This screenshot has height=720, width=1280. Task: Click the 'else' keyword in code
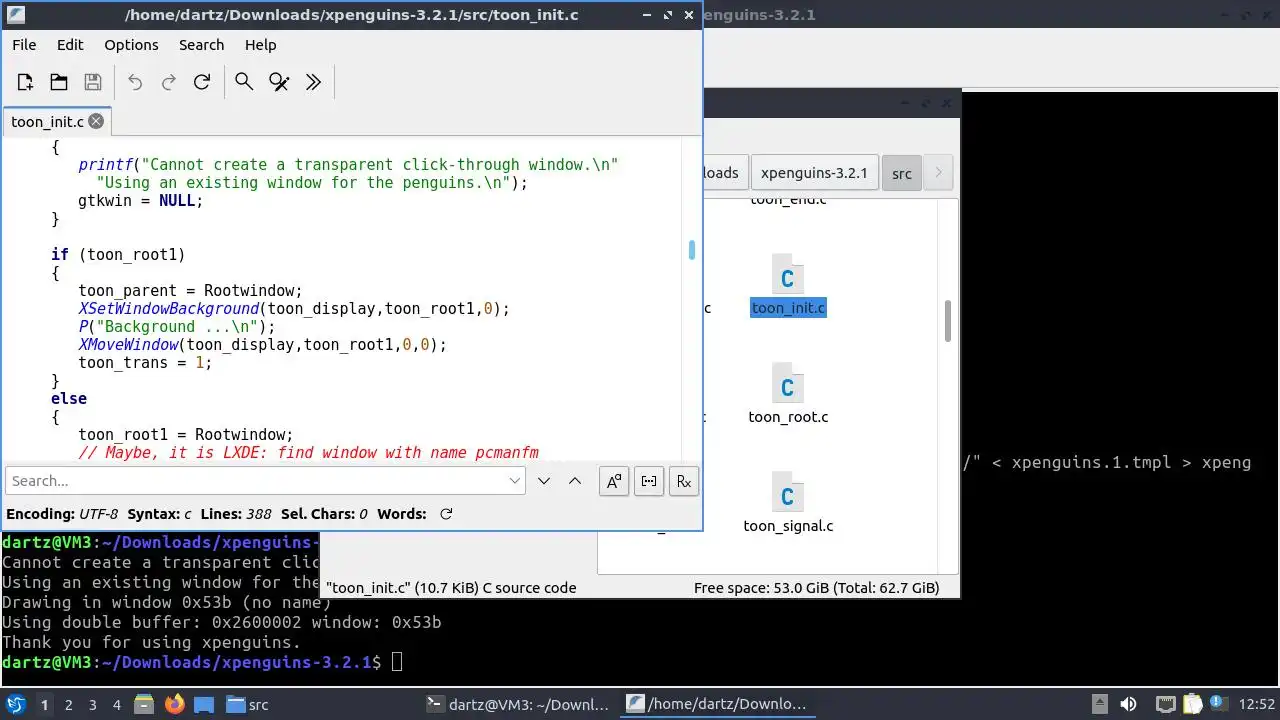[x=69, y=398]
